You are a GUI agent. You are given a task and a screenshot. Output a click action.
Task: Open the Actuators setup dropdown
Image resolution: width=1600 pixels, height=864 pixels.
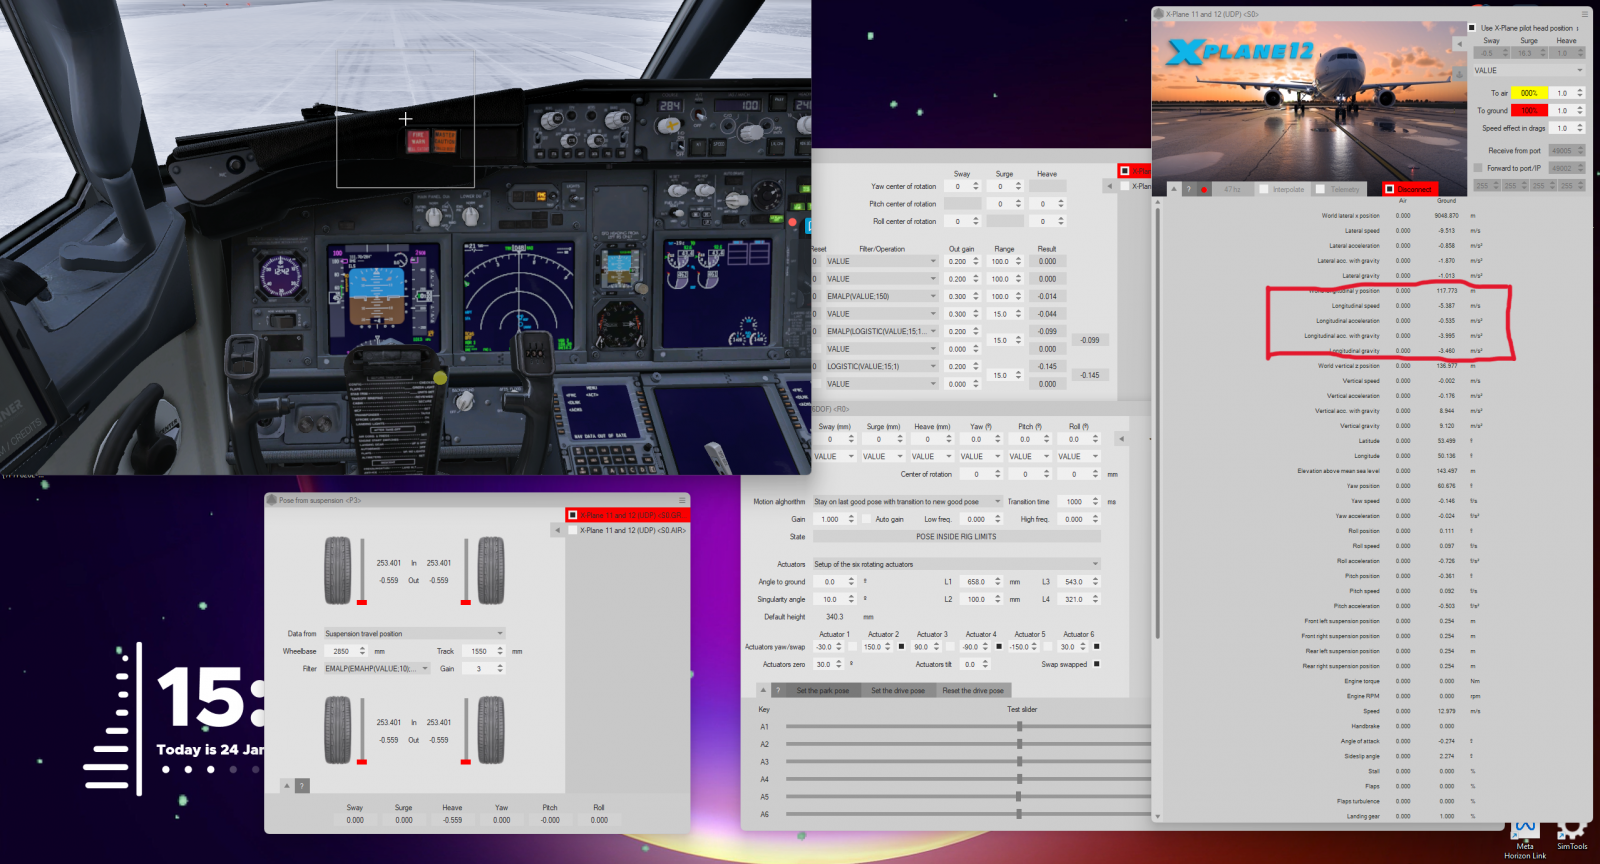click(x=956, y=564)
